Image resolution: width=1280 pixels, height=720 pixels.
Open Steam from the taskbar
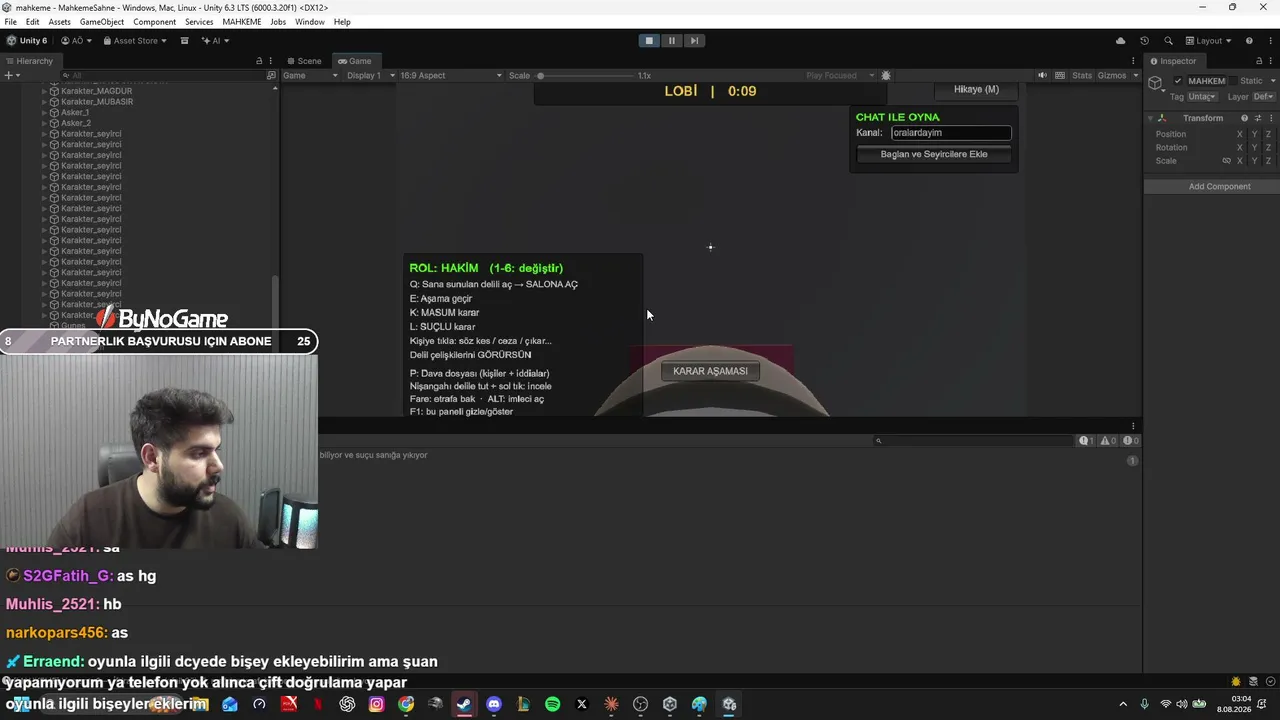click(464, 704)
